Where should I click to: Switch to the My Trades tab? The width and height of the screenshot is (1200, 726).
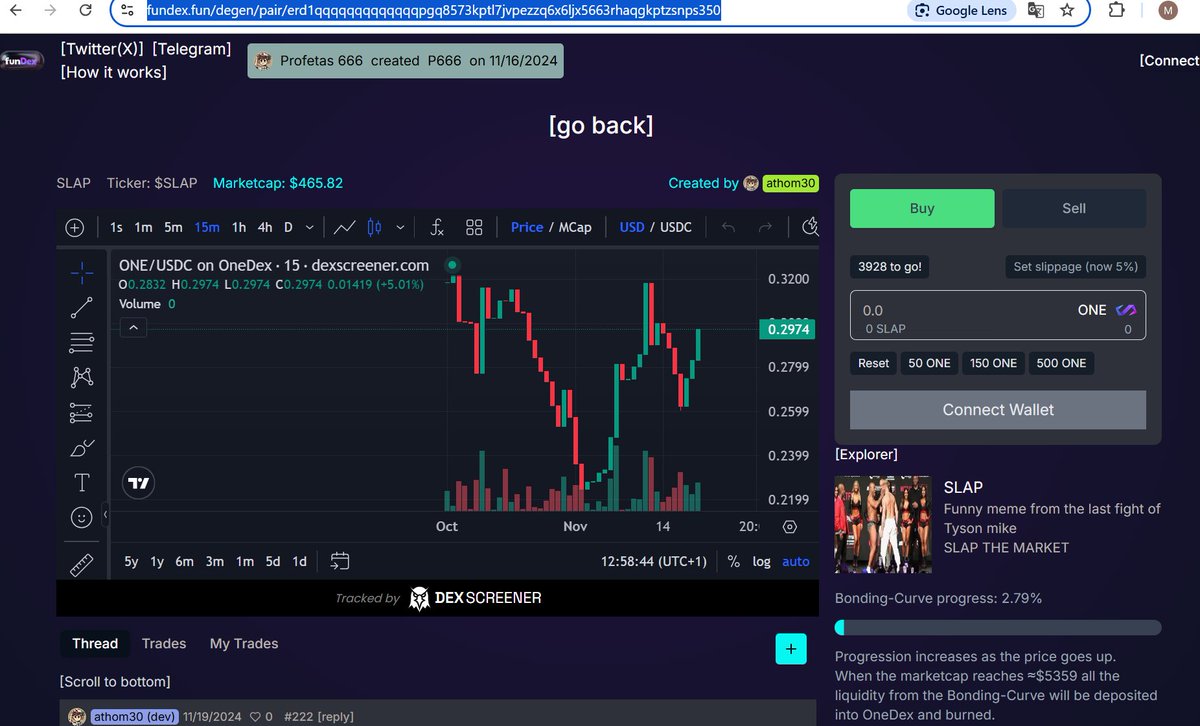pyautogui.click(x=244, y=643)
